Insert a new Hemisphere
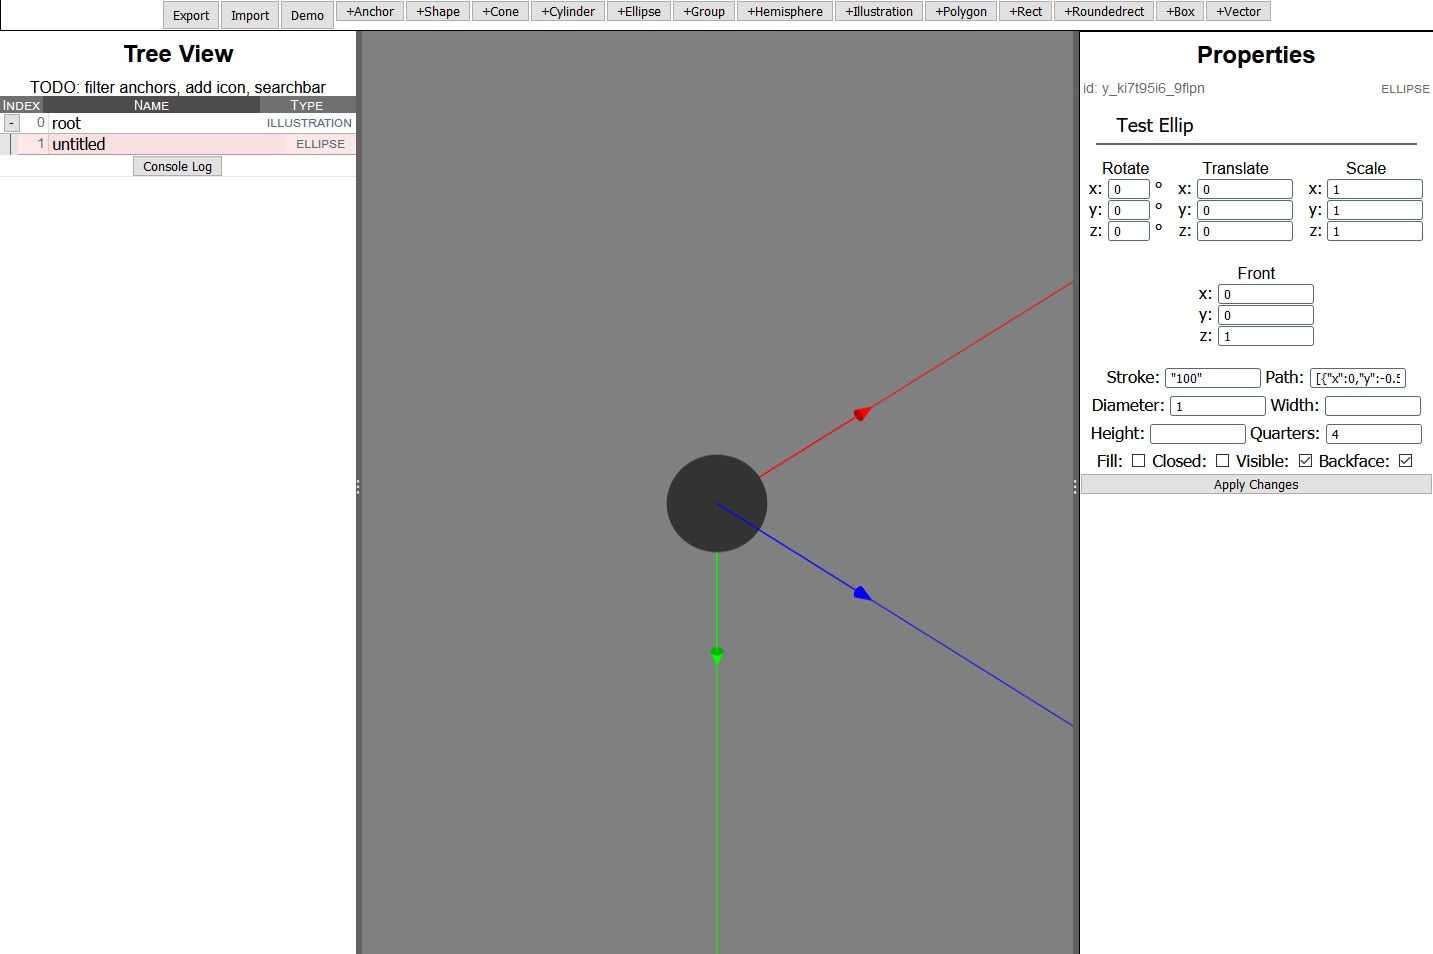 tap(785, 12)
